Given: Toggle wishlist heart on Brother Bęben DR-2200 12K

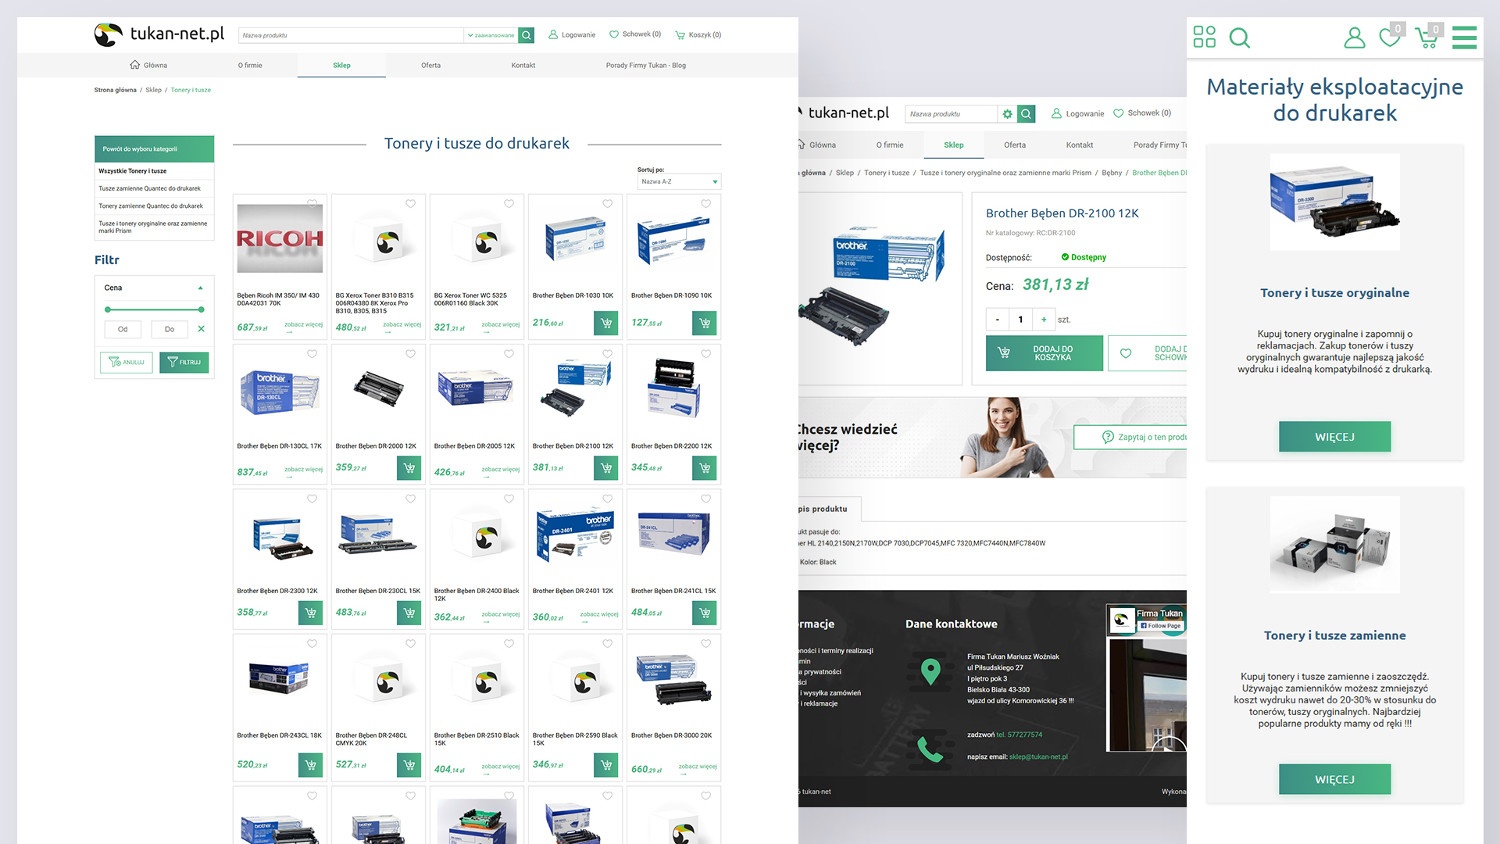Looking at the screenshot, I should 706,354.
